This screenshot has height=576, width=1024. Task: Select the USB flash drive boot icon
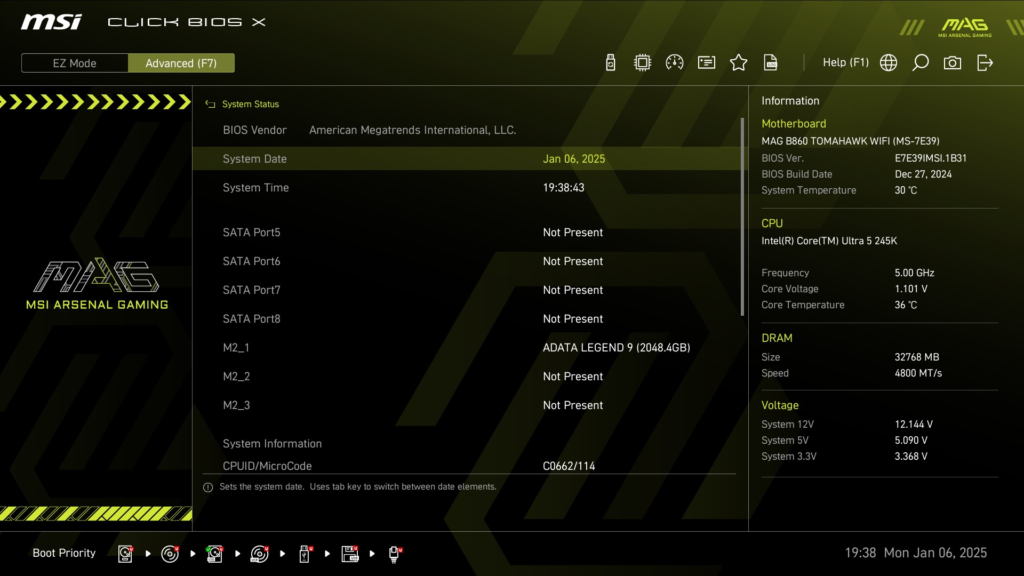click(305, 553)
